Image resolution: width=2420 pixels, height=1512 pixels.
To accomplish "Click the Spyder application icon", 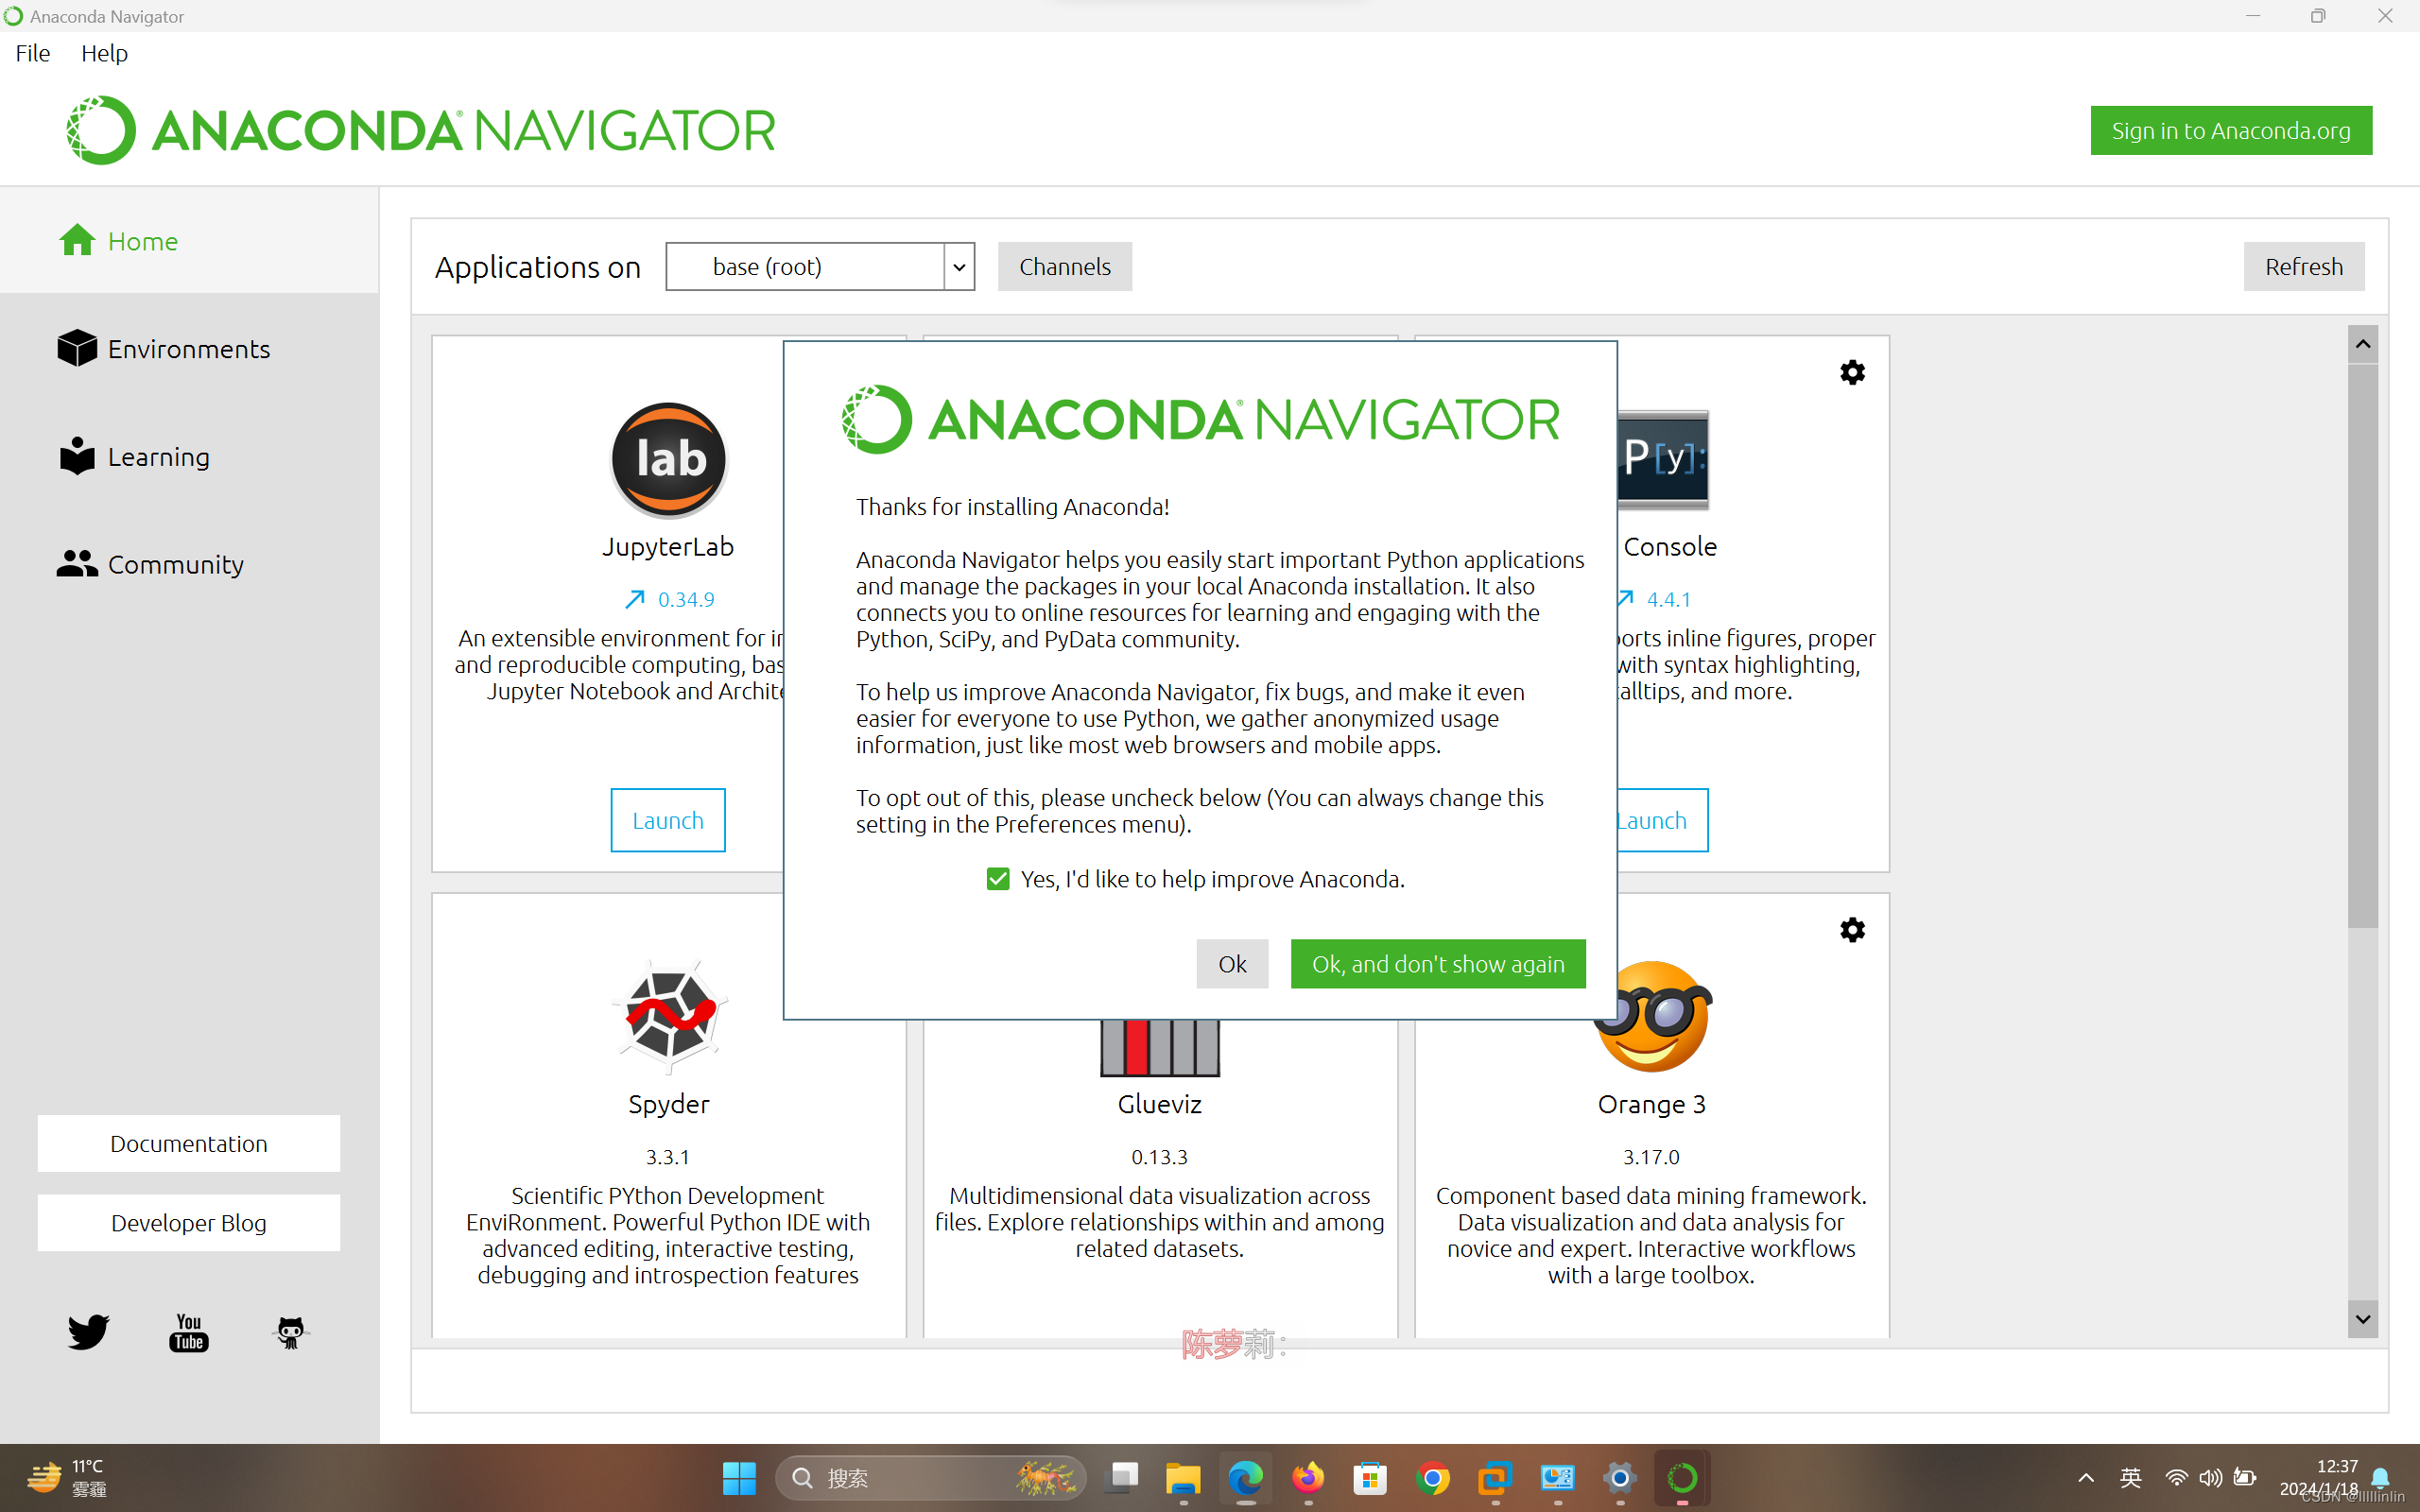I will click(667, 1018).
